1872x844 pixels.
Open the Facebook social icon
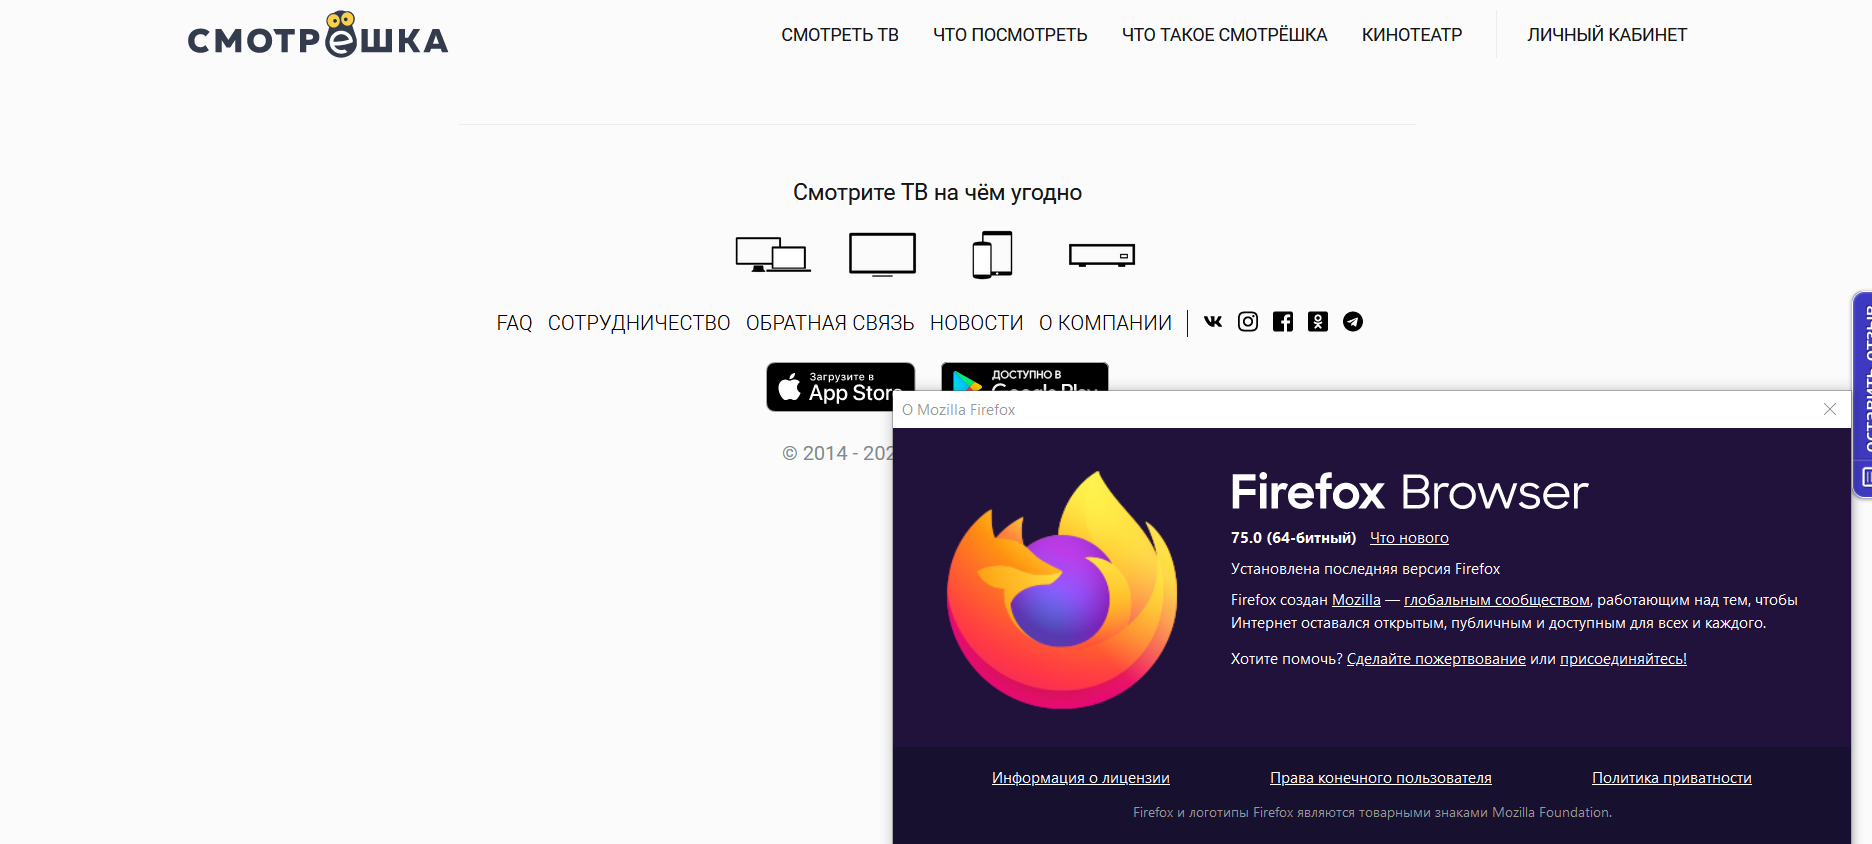(x=1283, y=321)
